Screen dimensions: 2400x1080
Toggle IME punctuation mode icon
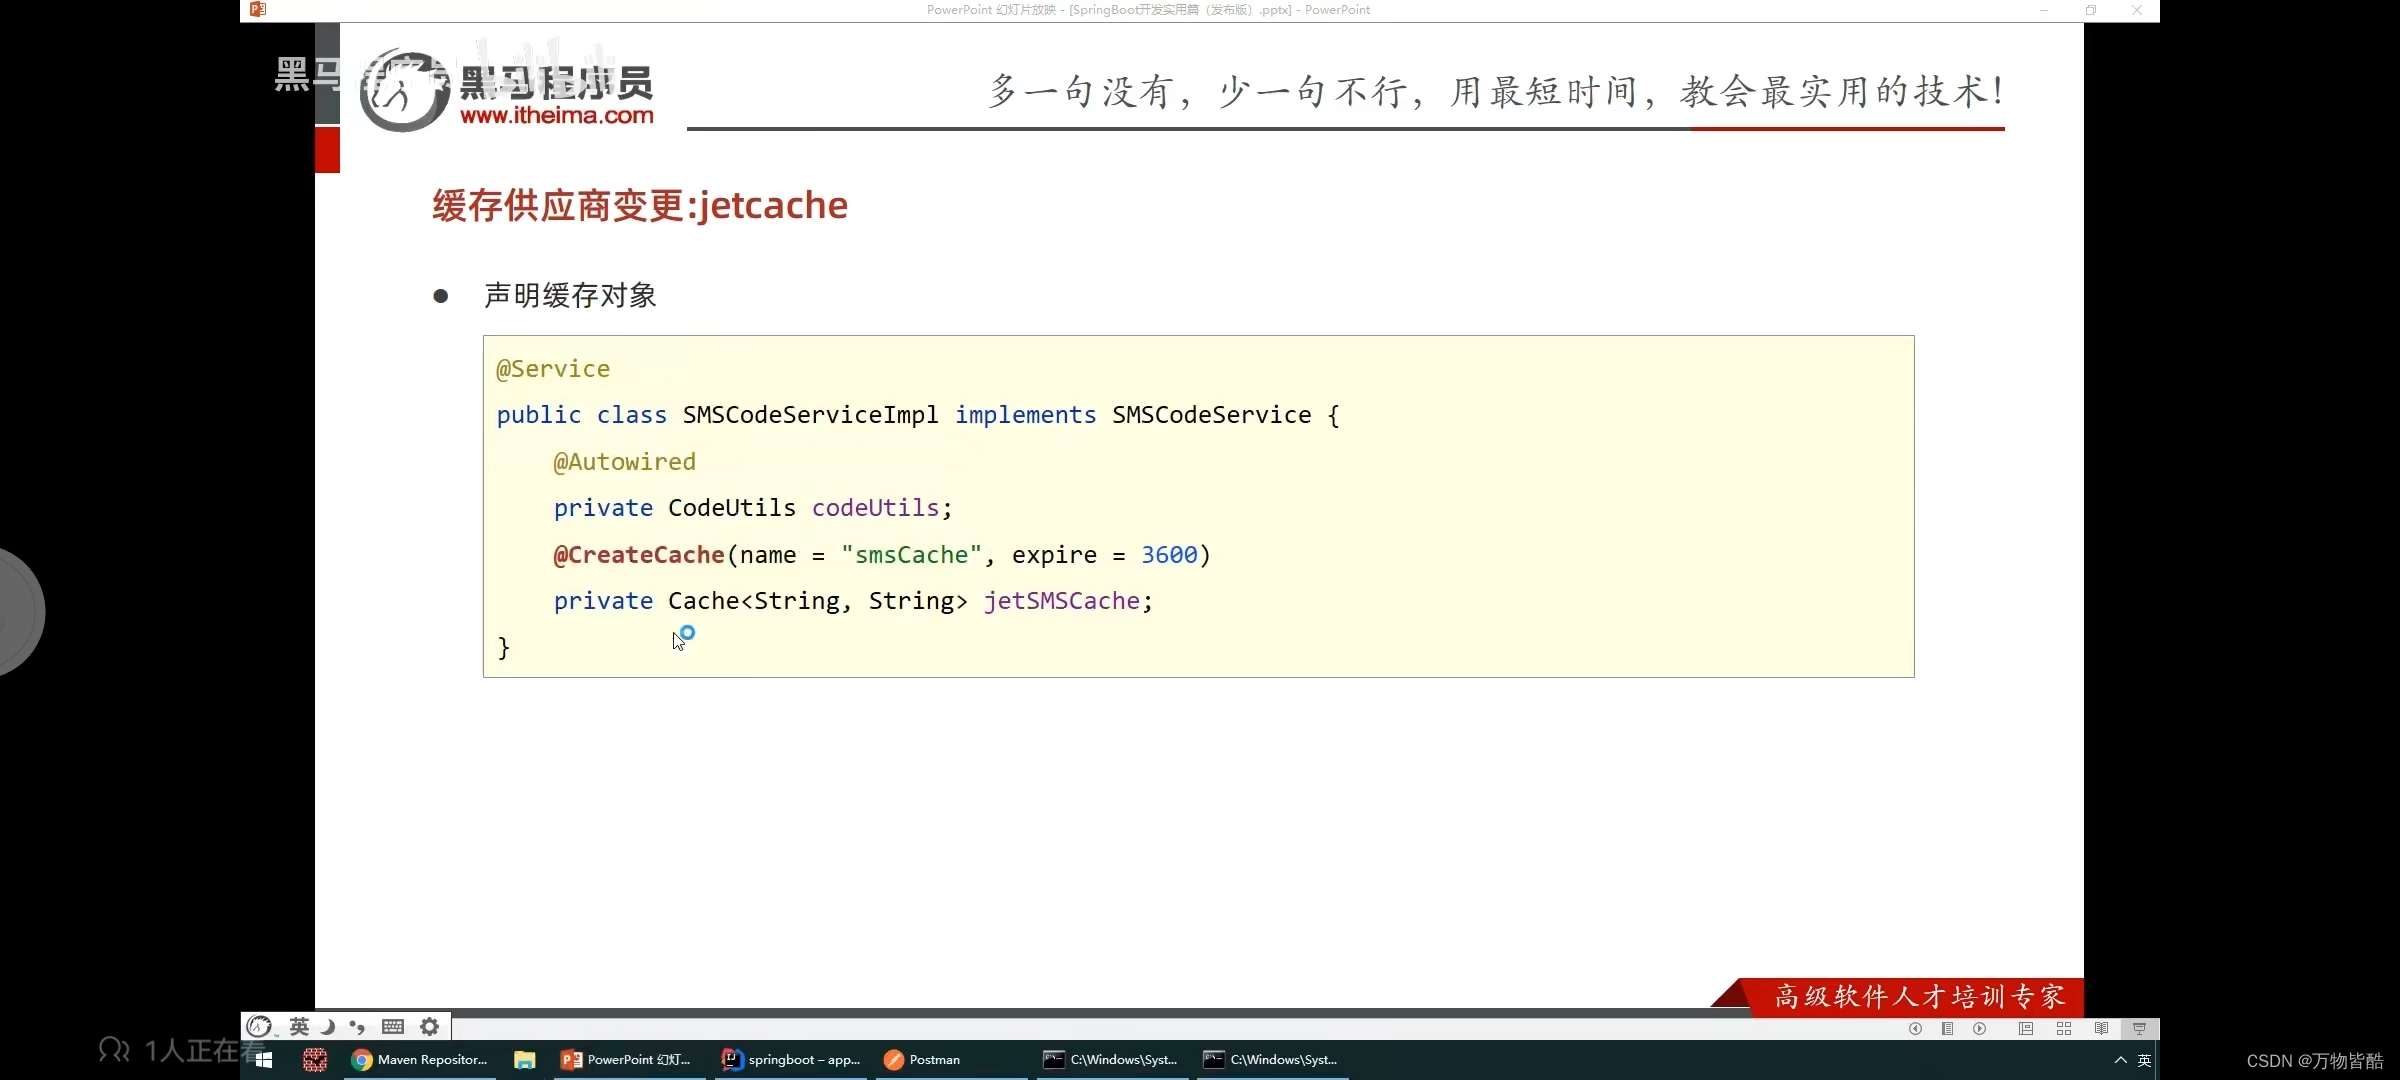[357, 1026]
